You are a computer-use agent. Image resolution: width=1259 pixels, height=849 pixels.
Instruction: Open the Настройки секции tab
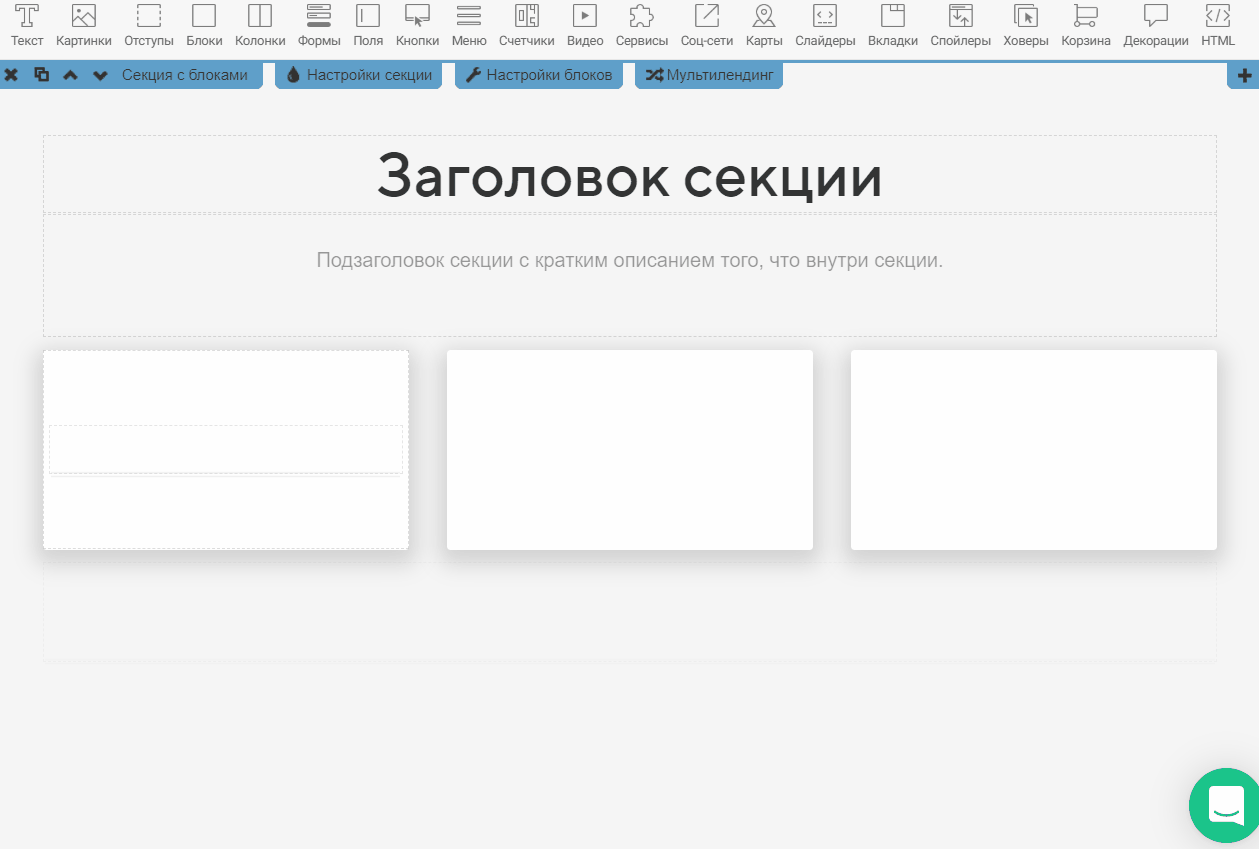[x=359, y=75]
